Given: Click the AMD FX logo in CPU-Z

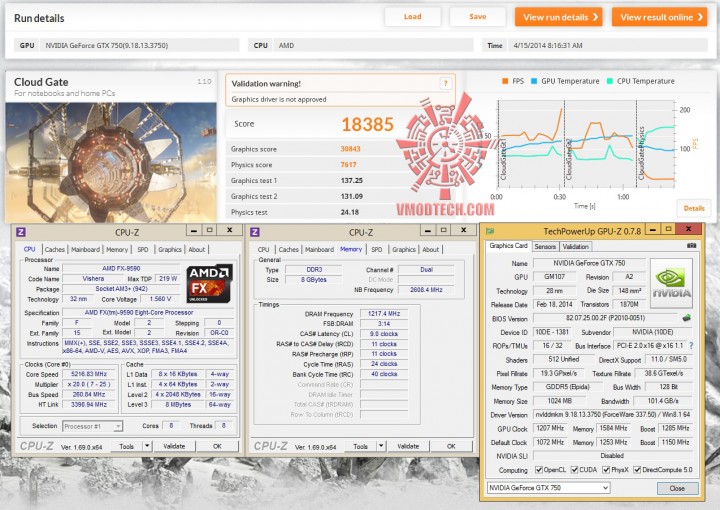Looking at the screenshot, I should pyautogui.click(x=209, y=283).
